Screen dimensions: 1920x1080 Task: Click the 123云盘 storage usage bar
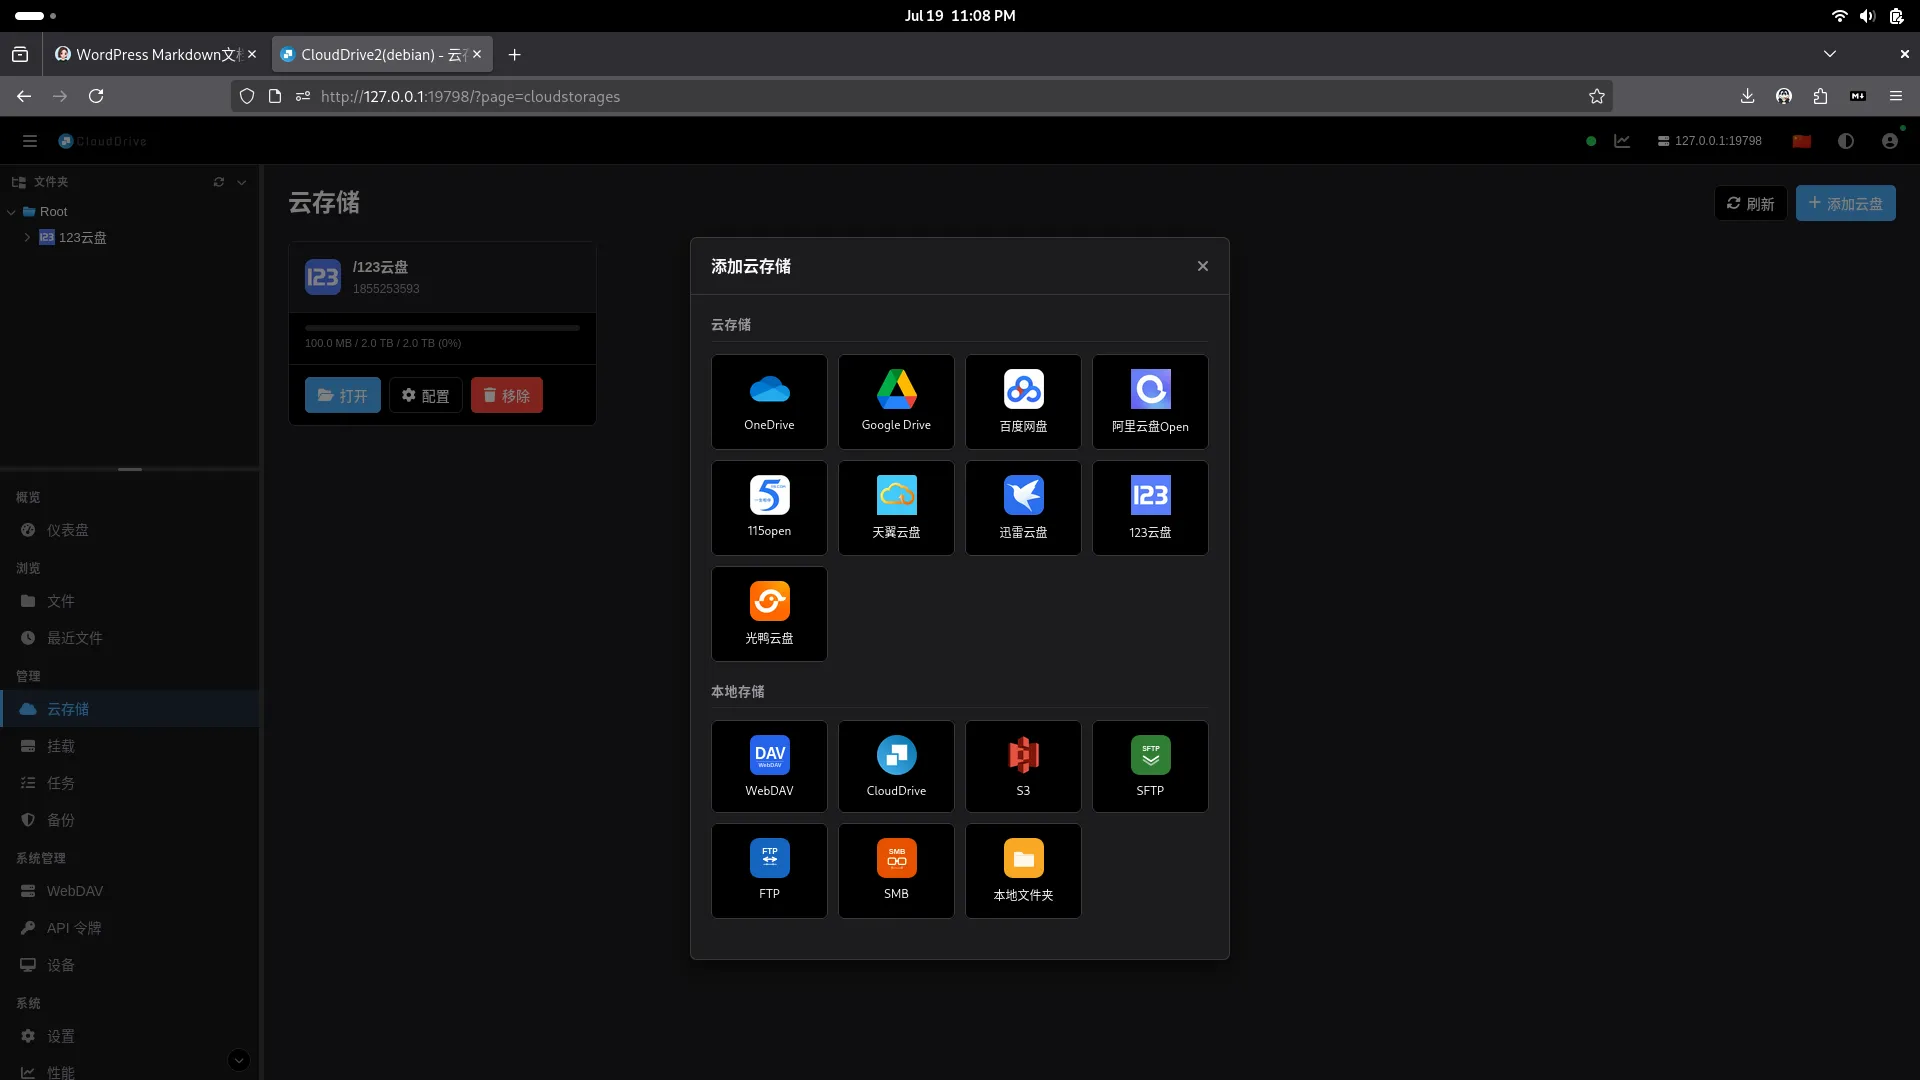(442, 327)
